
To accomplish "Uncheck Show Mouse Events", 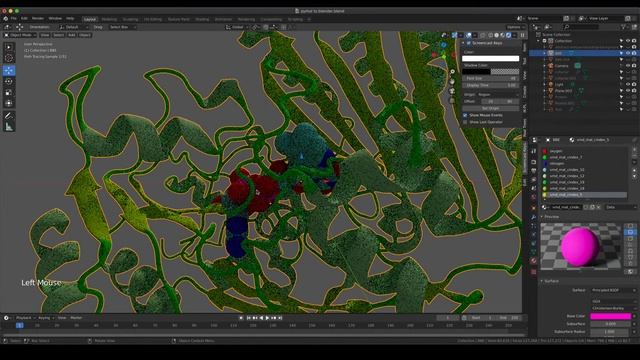I will coord(465,116).
